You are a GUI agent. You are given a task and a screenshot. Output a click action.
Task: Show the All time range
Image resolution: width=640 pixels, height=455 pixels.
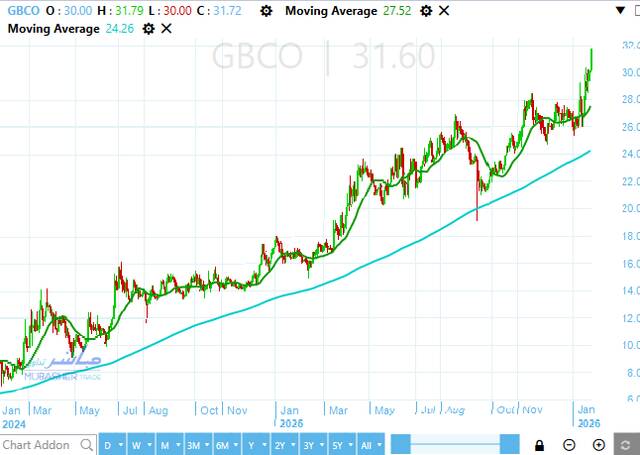(x=369, y=444)
